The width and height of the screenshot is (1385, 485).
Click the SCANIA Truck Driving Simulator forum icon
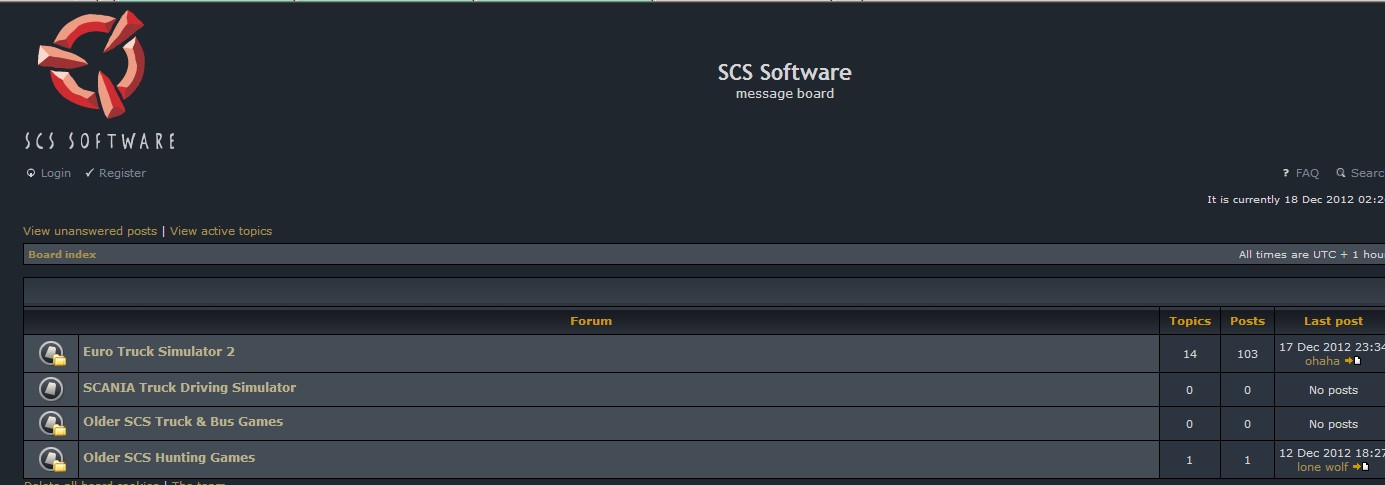51,388
